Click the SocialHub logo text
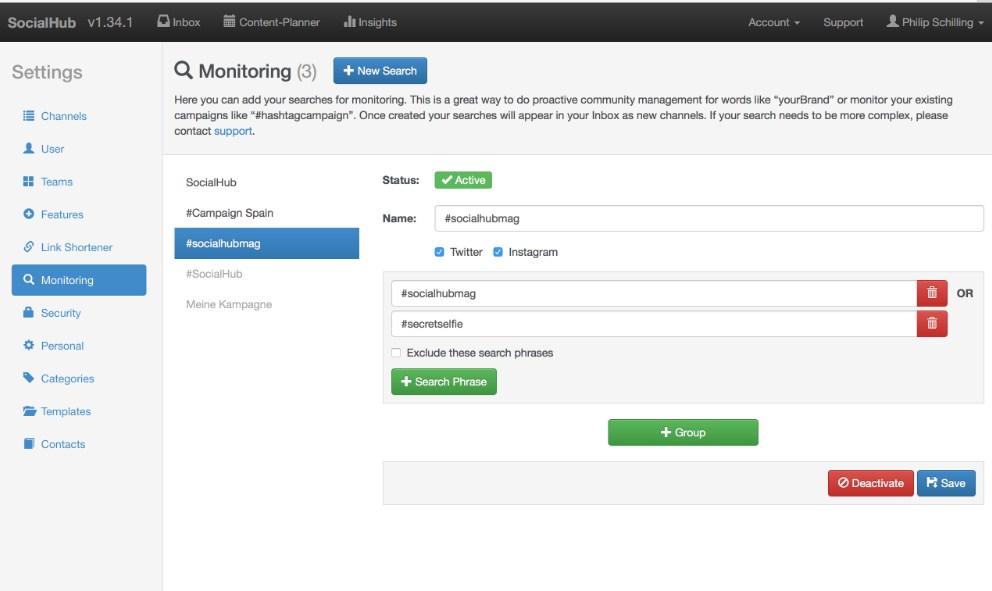 [x=42, y=22]
